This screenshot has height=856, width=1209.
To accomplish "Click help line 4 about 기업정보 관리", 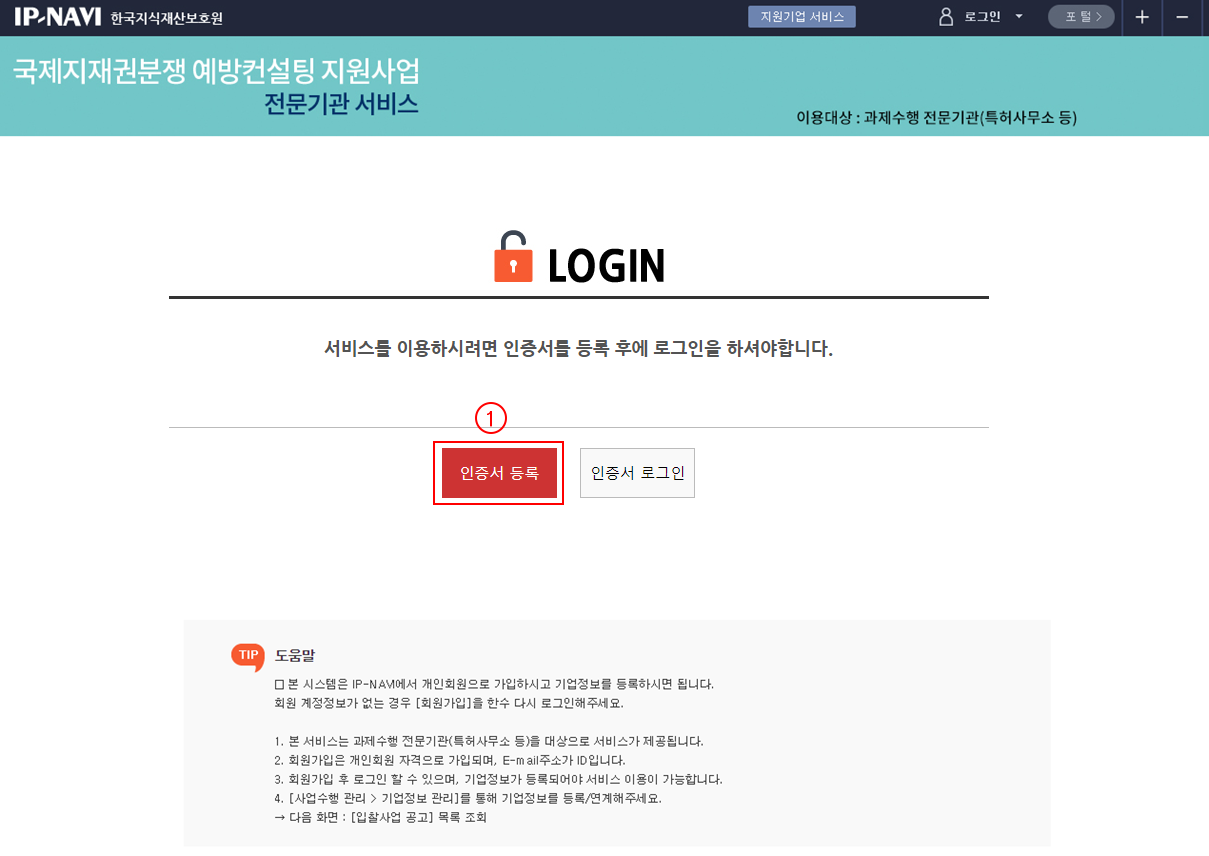I will coord(468,798).
